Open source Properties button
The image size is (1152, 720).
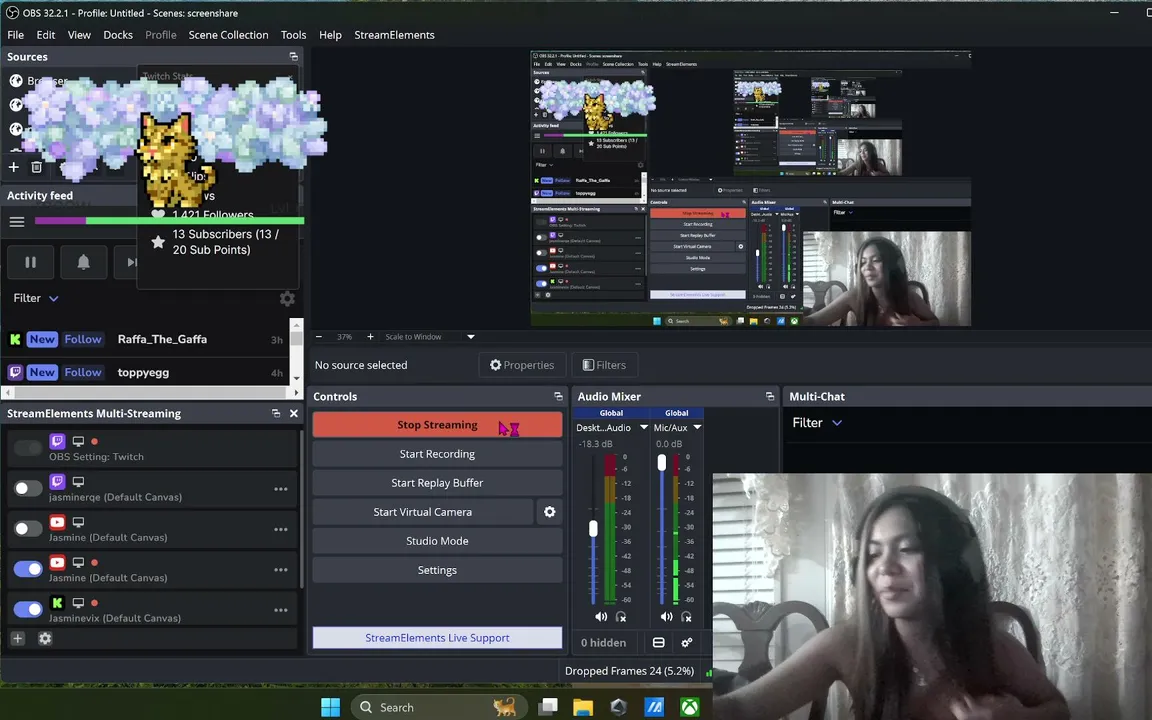pos(522,365)
